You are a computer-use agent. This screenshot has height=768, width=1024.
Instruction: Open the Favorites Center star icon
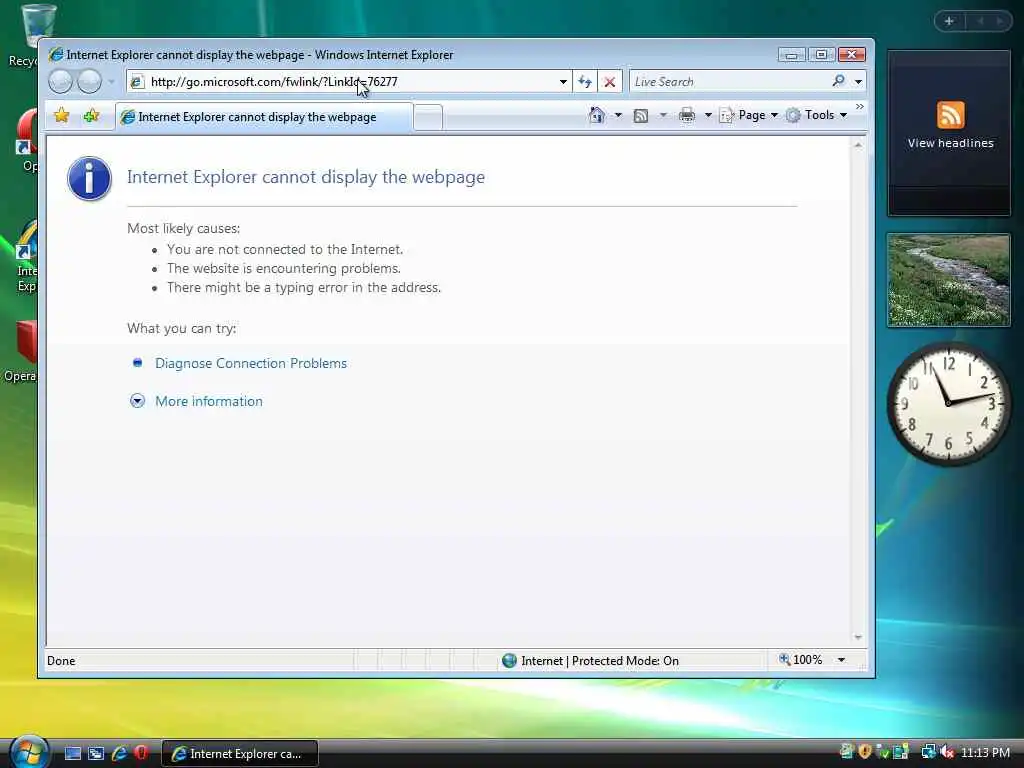61,116
